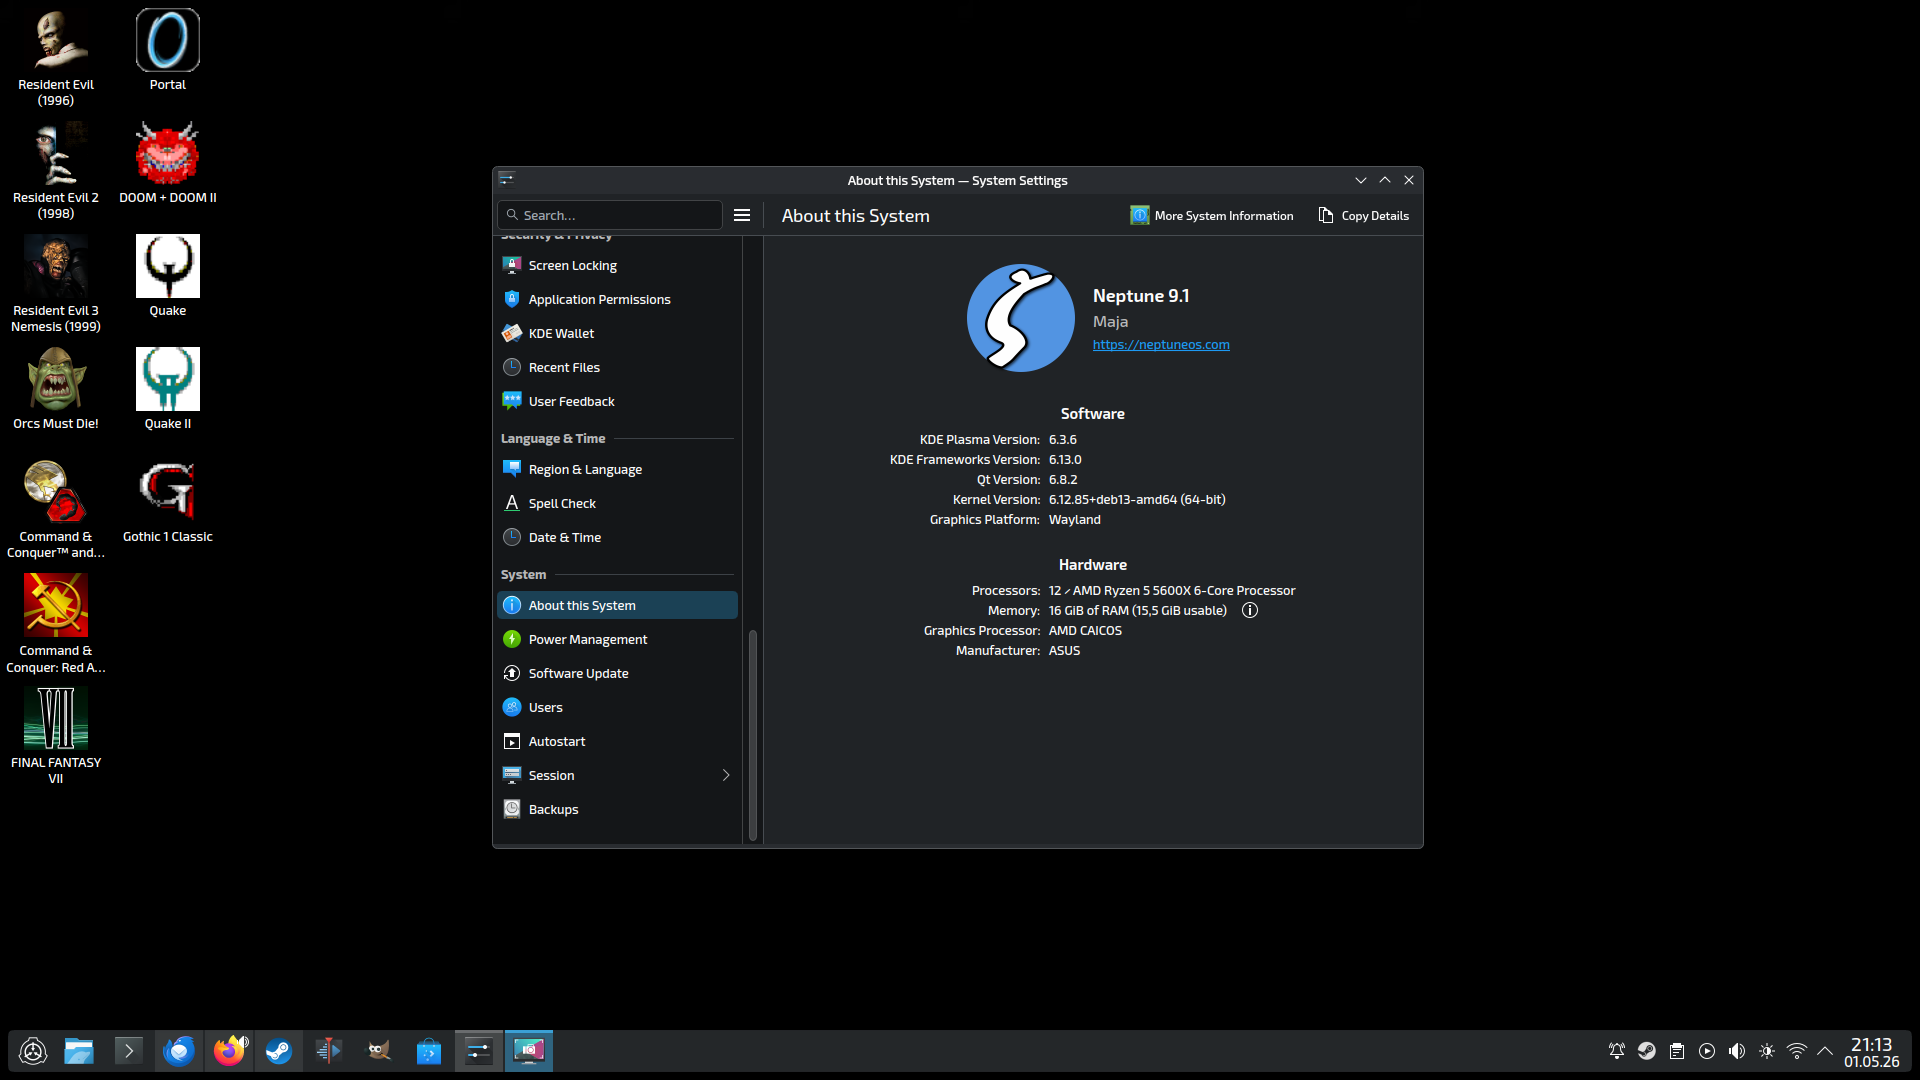Select Resident Evil 2 (1998) desktop icon
Viewport: 1920px width, 1080px height.
click(56, 170)
